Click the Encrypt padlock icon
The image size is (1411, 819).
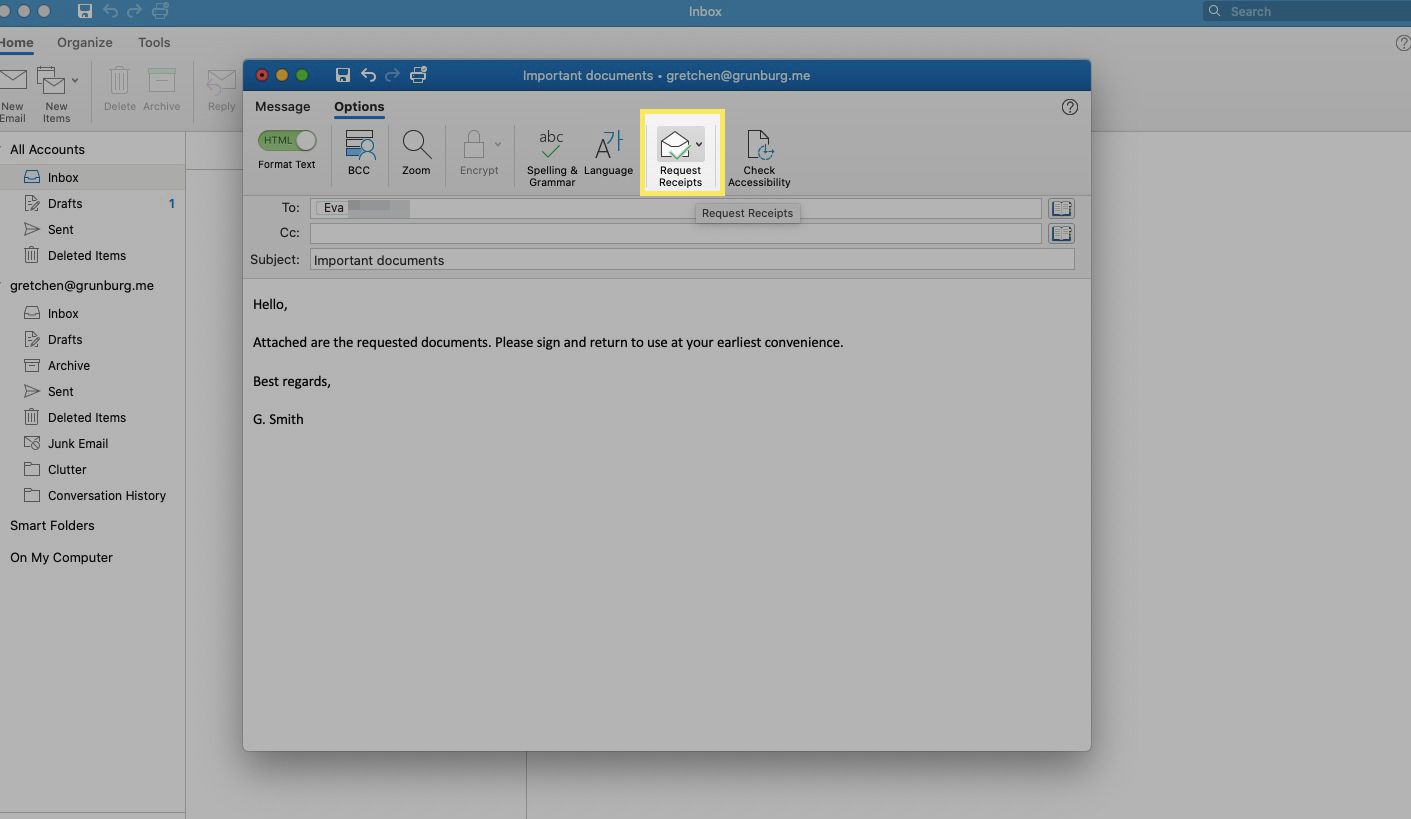(x=474, y=146)
